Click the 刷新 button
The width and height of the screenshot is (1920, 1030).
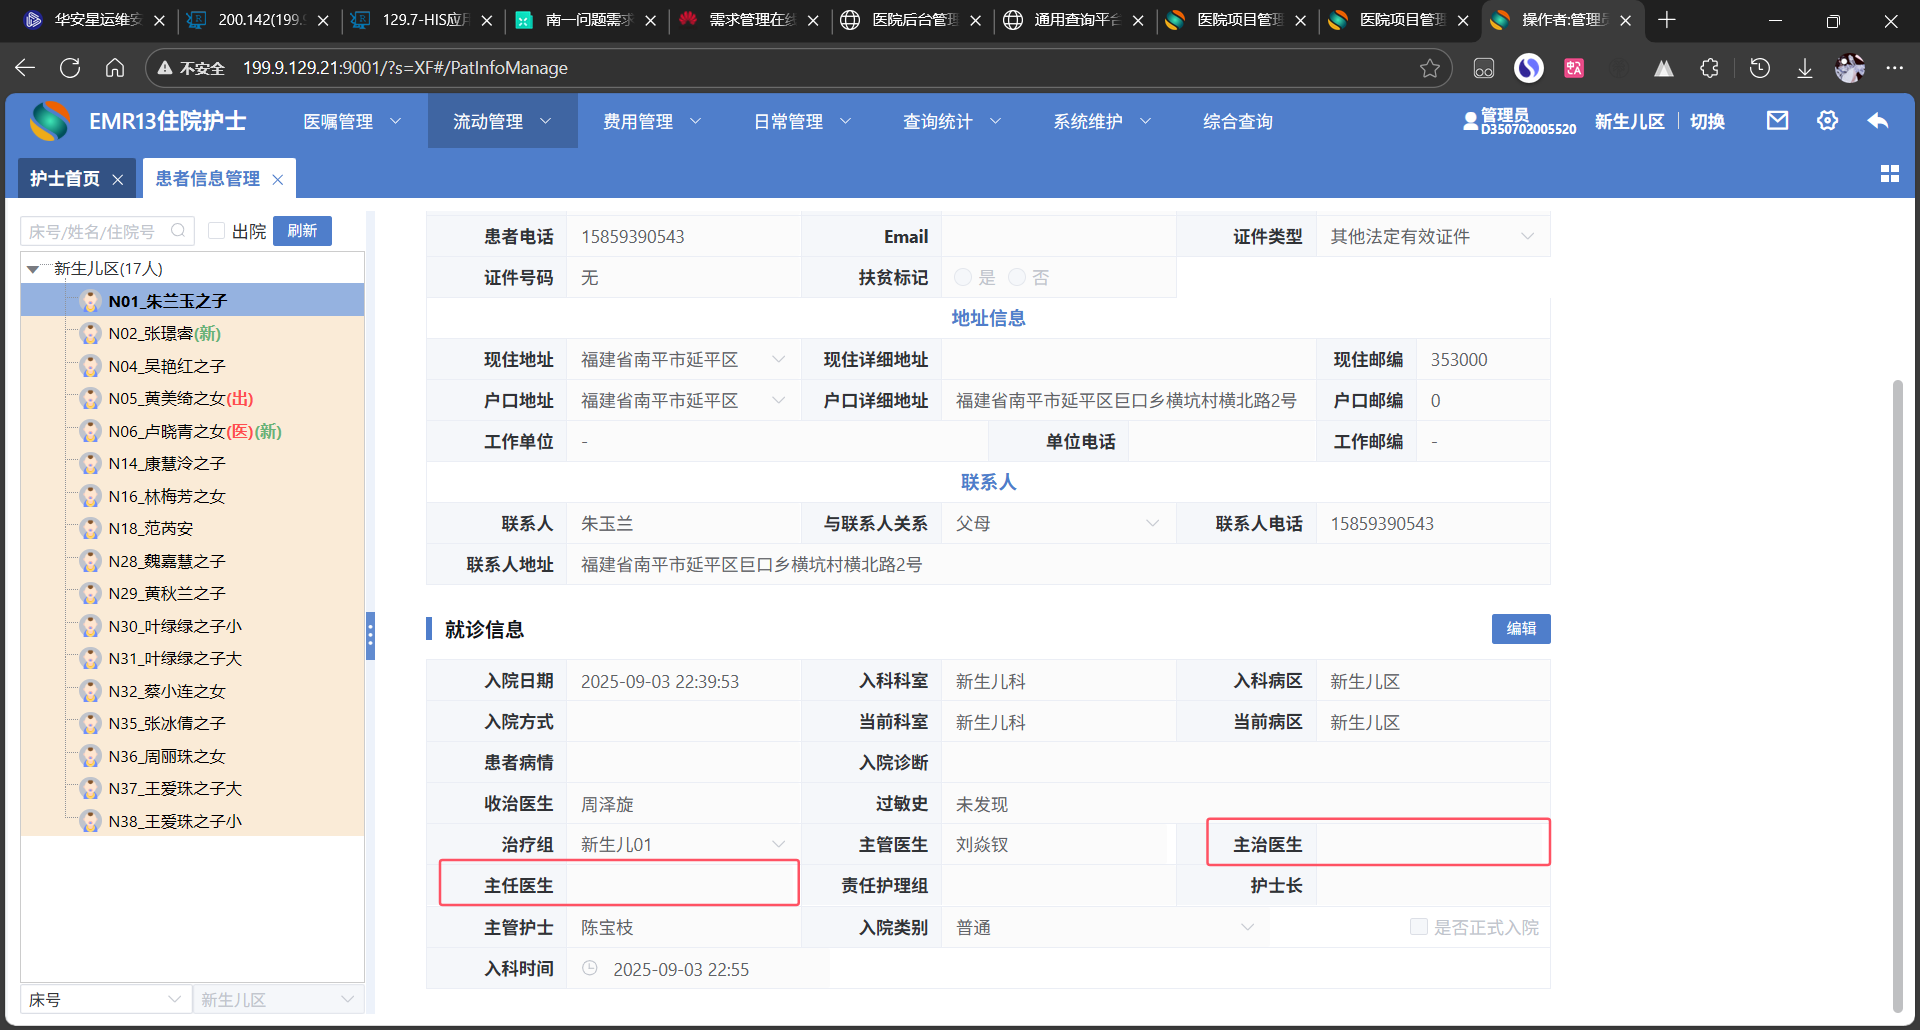[302, 231]
